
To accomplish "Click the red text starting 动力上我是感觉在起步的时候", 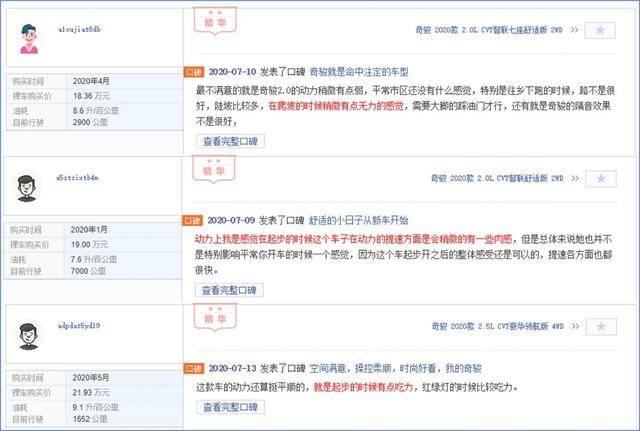I will click(x=353, y=239).
